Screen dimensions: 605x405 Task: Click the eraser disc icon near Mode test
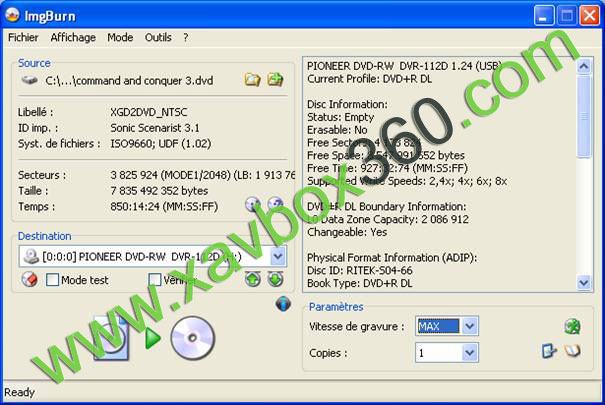(29, 279)
